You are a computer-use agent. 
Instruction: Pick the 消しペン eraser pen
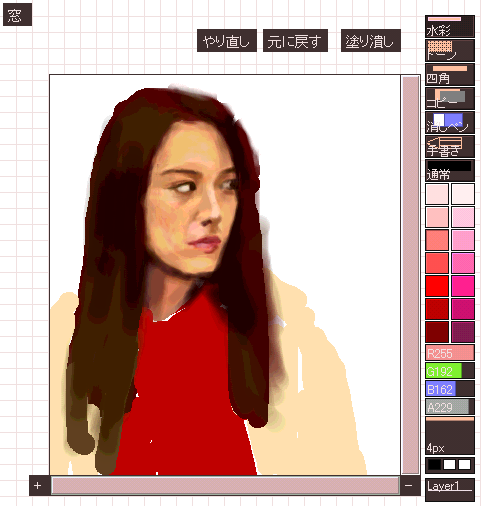450,123
